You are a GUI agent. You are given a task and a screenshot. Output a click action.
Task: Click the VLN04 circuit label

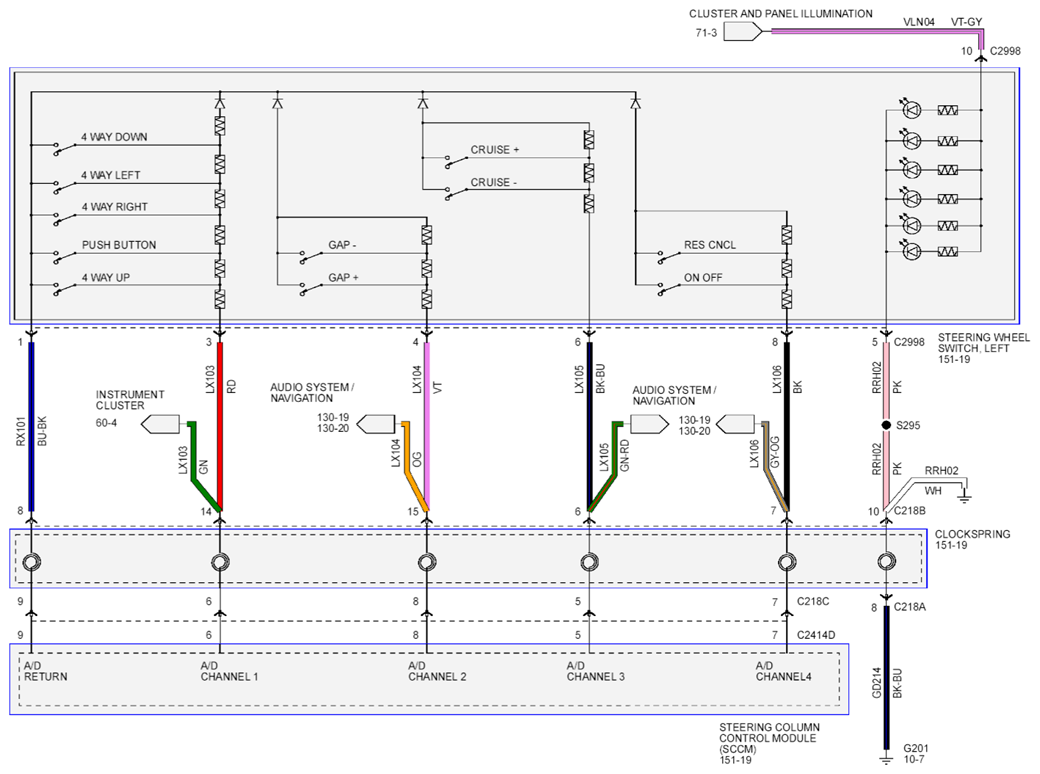(x=919, y=22)
